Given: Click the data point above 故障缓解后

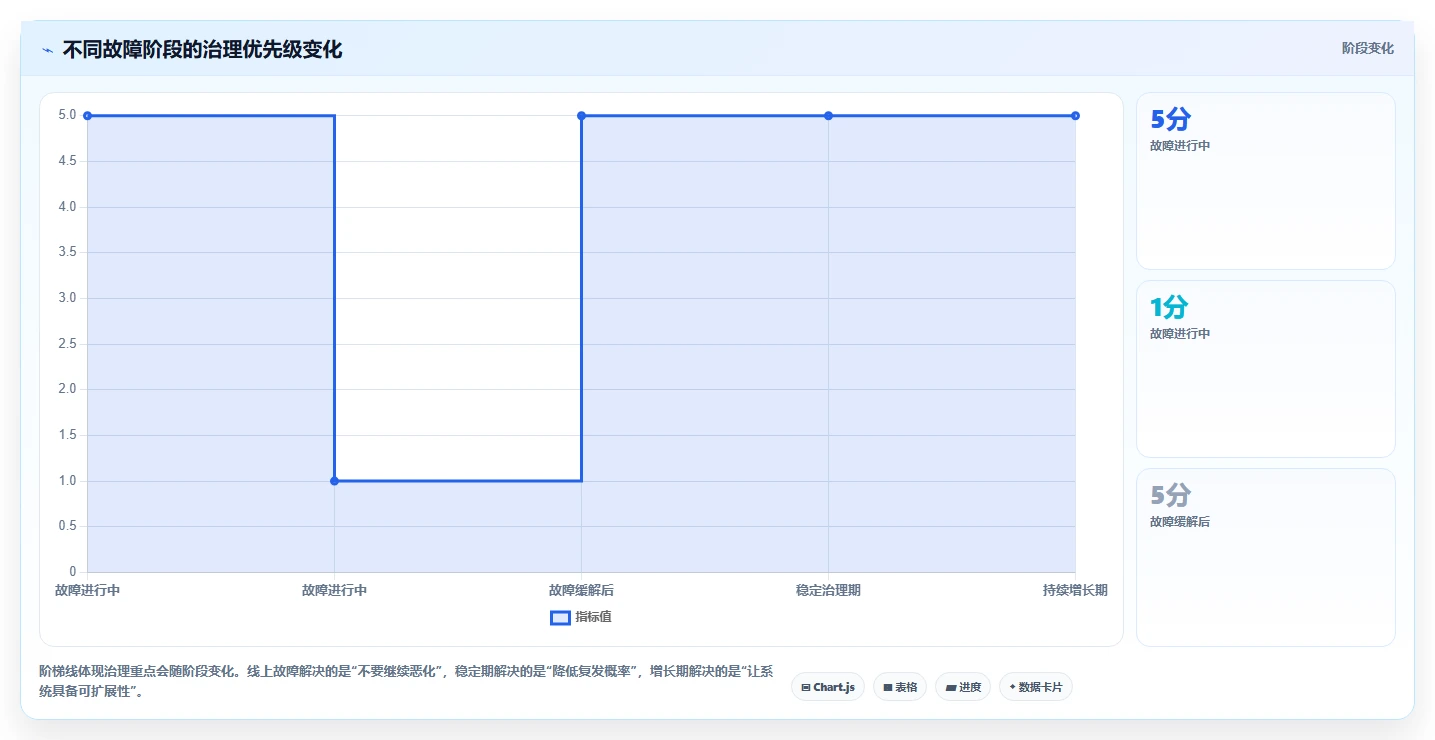Looking at the screenshot, I should click(581, 116).
